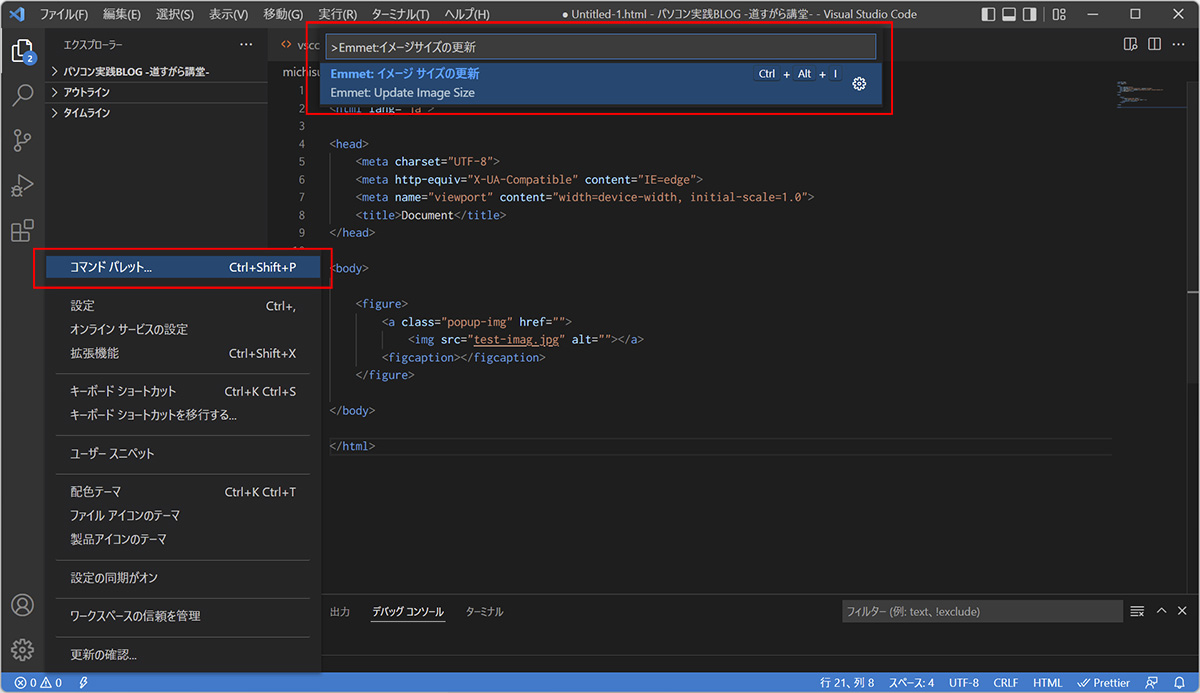The width and height of the screenshot is (1200, 693).
Task: Click the 行 21、列 8 cursor position indicator
Action: coord(847,683)
